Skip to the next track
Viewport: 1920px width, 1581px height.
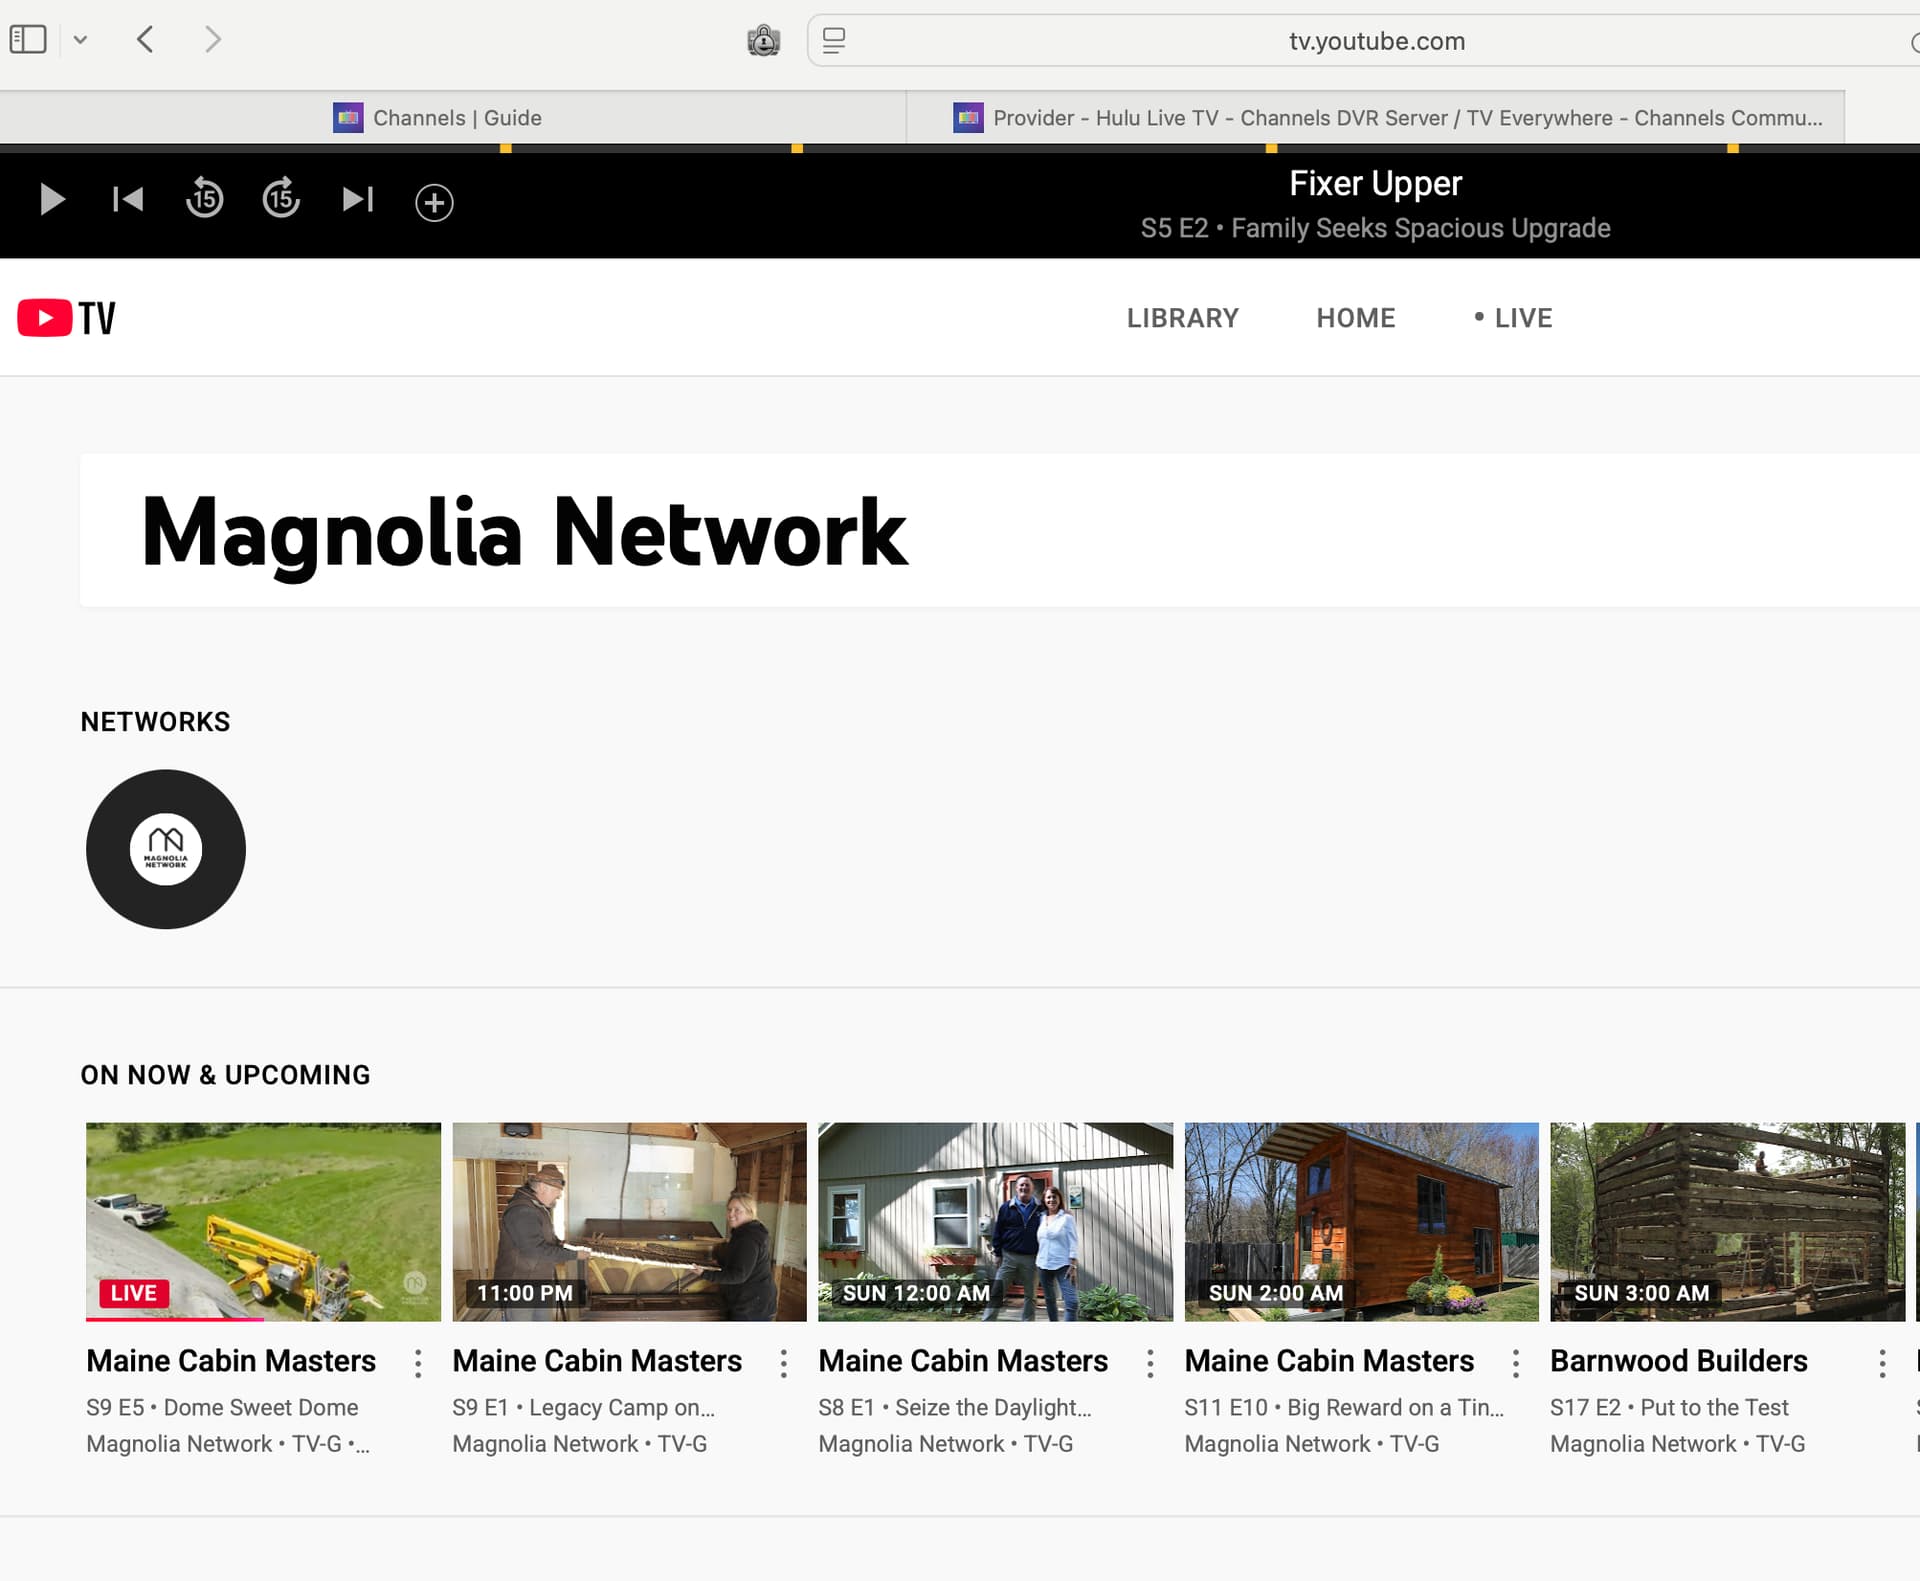click(x=357, y=200)
